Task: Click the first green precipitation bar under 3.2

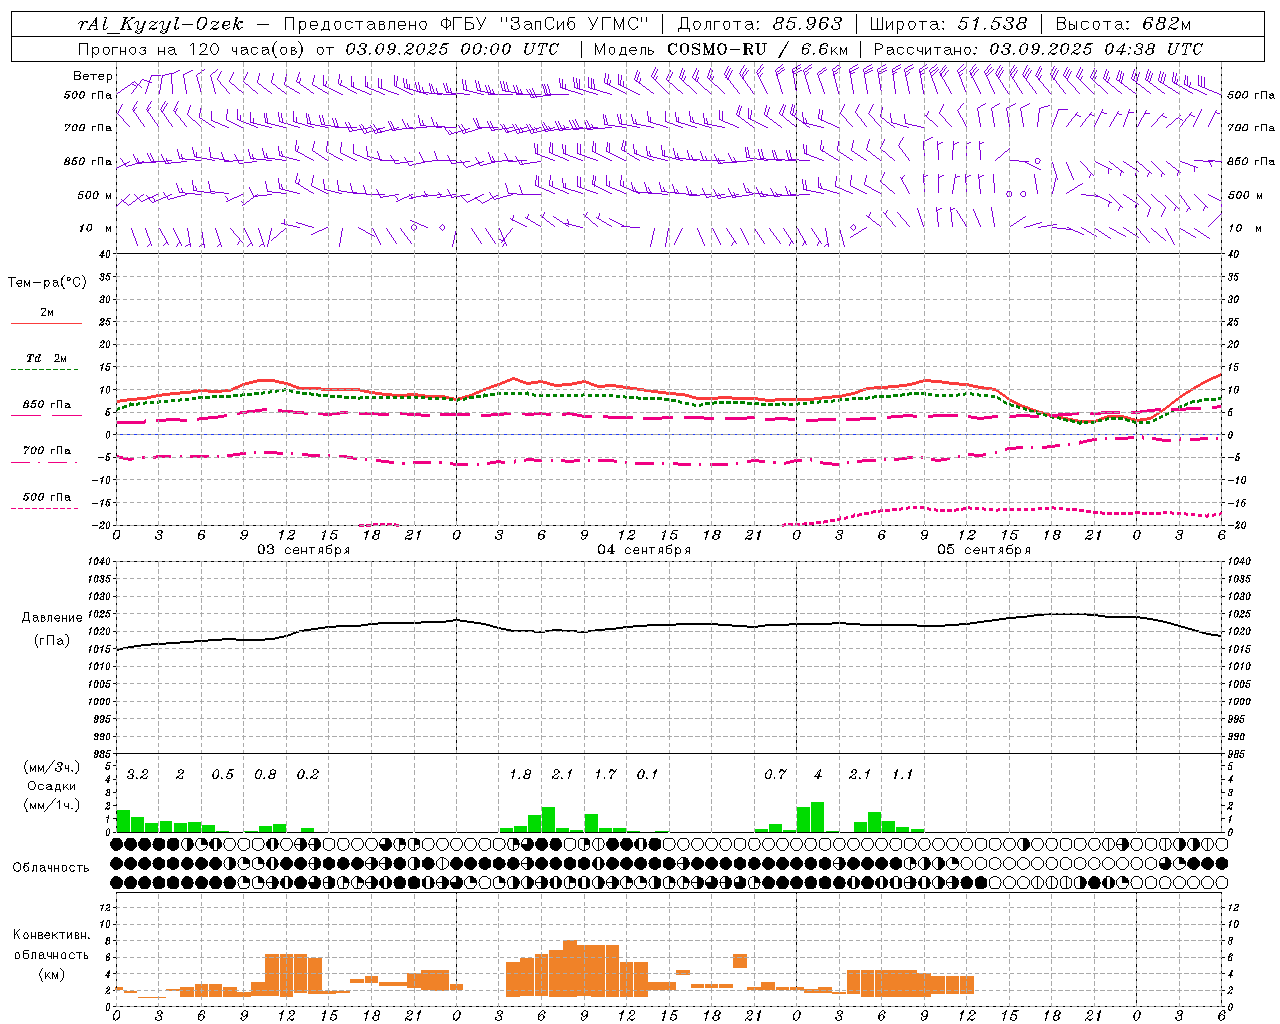Action: (x=123, y=820)
